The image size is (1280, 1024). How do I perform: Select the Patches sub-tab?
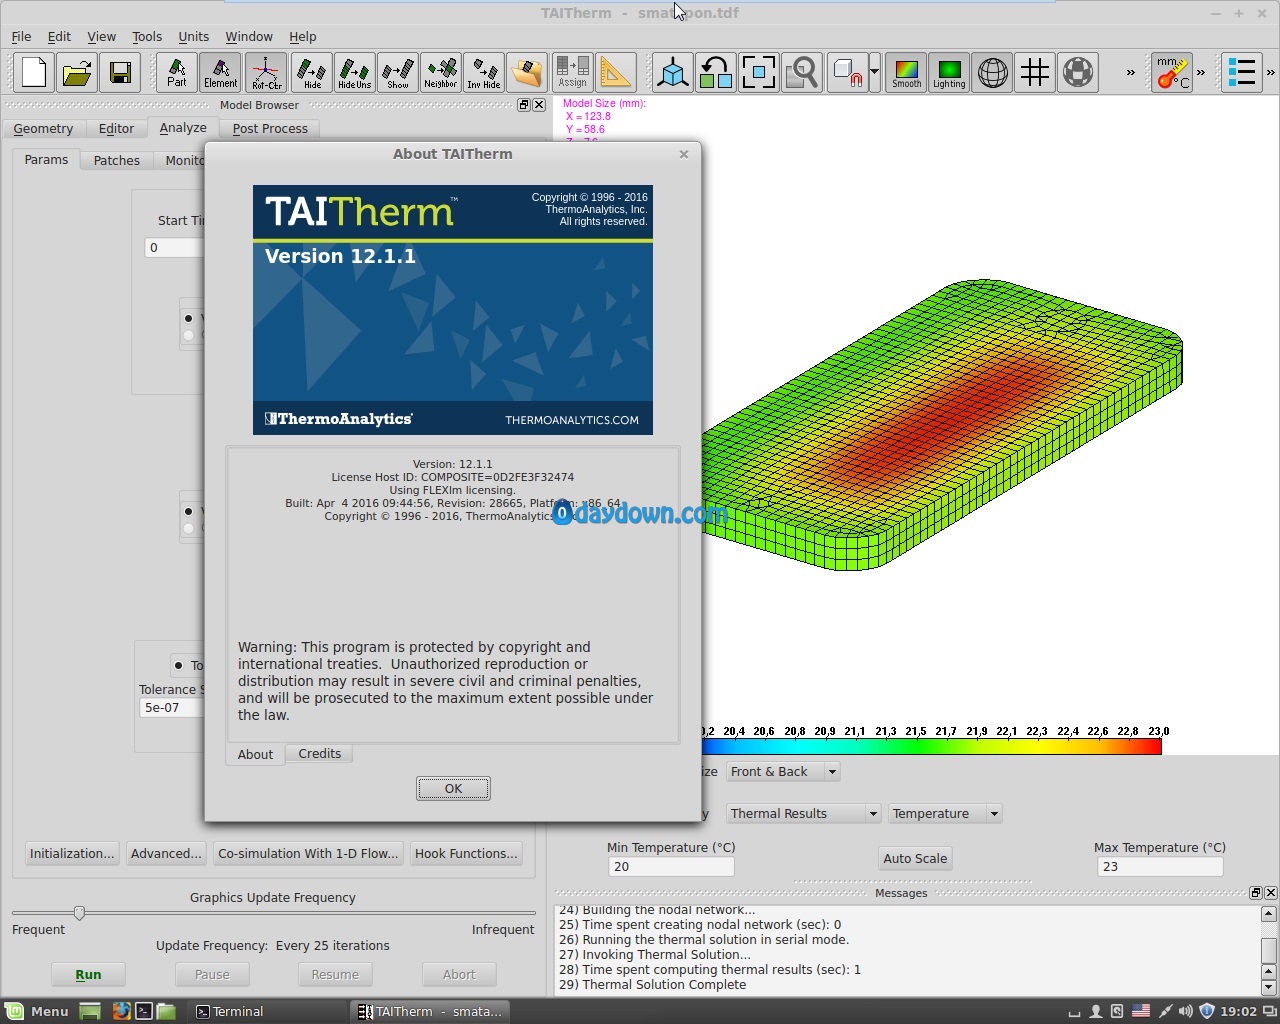tap(117, 160)
